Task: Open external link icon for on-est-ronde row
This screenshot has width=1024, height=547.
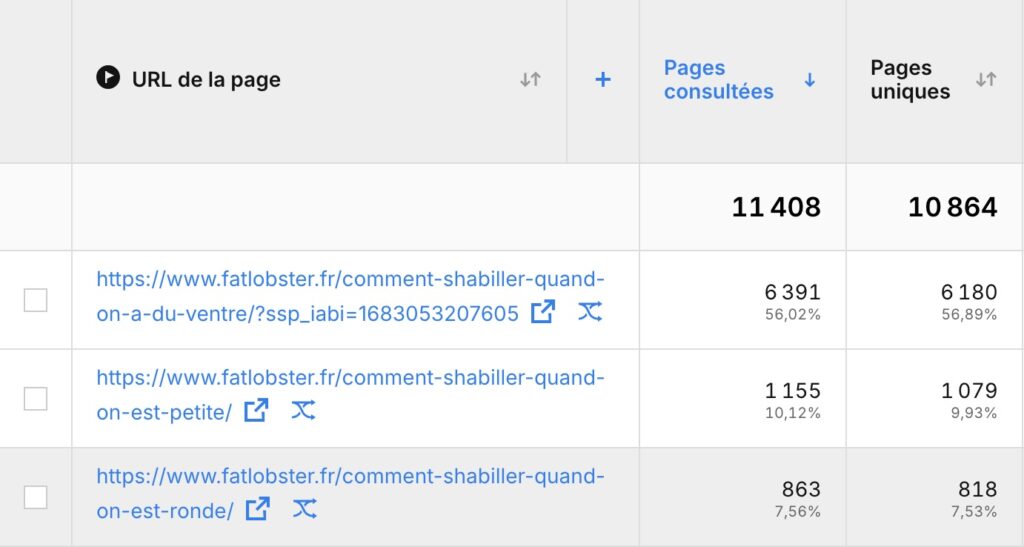Action: coord(257,509)
